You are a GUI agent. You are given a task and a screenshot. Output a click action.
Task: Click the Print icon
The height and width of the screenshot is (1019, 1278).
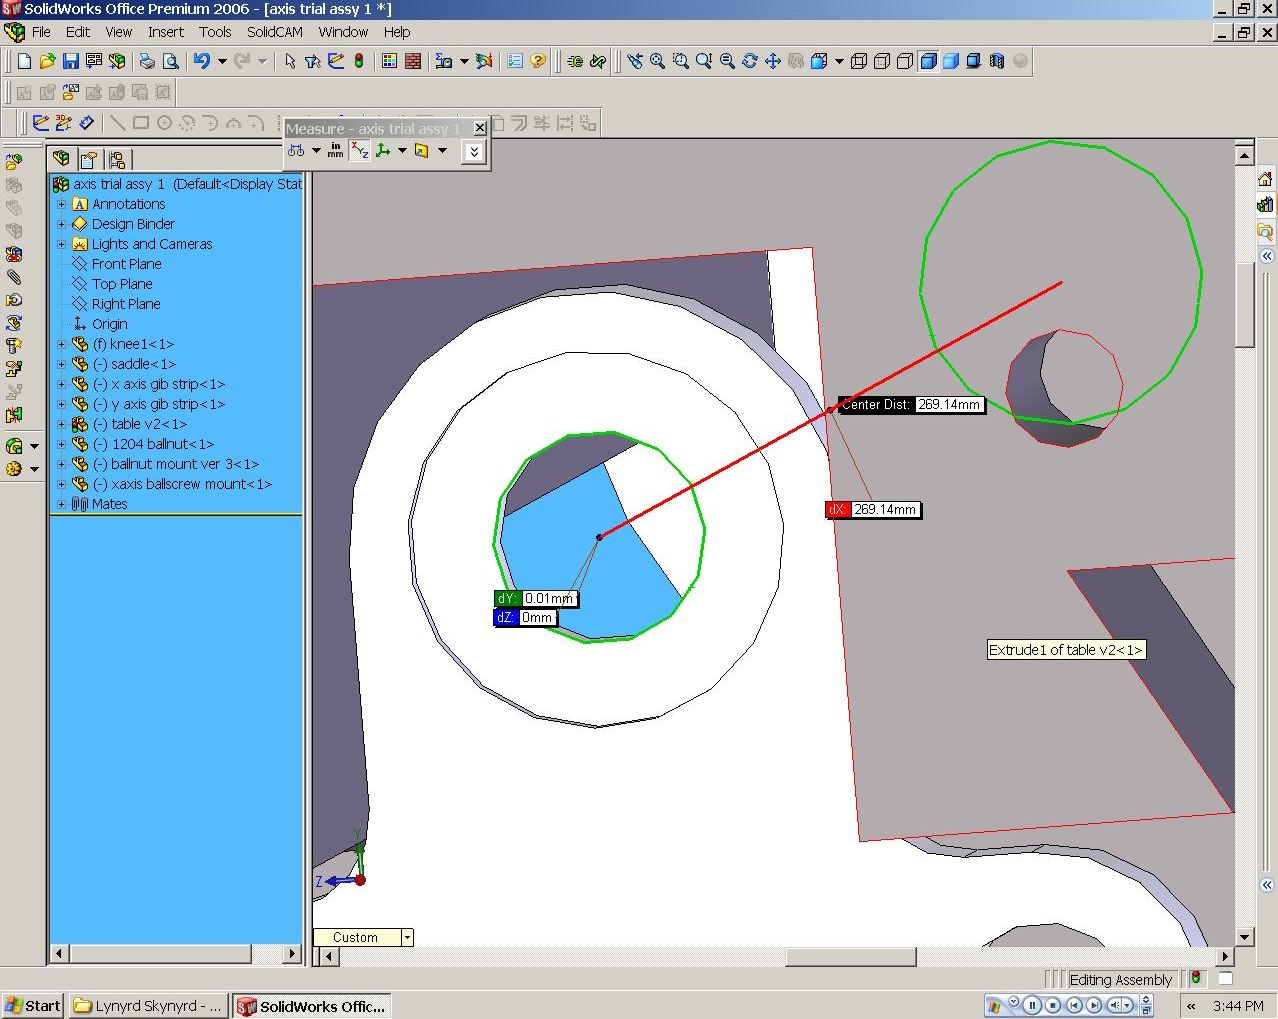[x=147, y=62]
